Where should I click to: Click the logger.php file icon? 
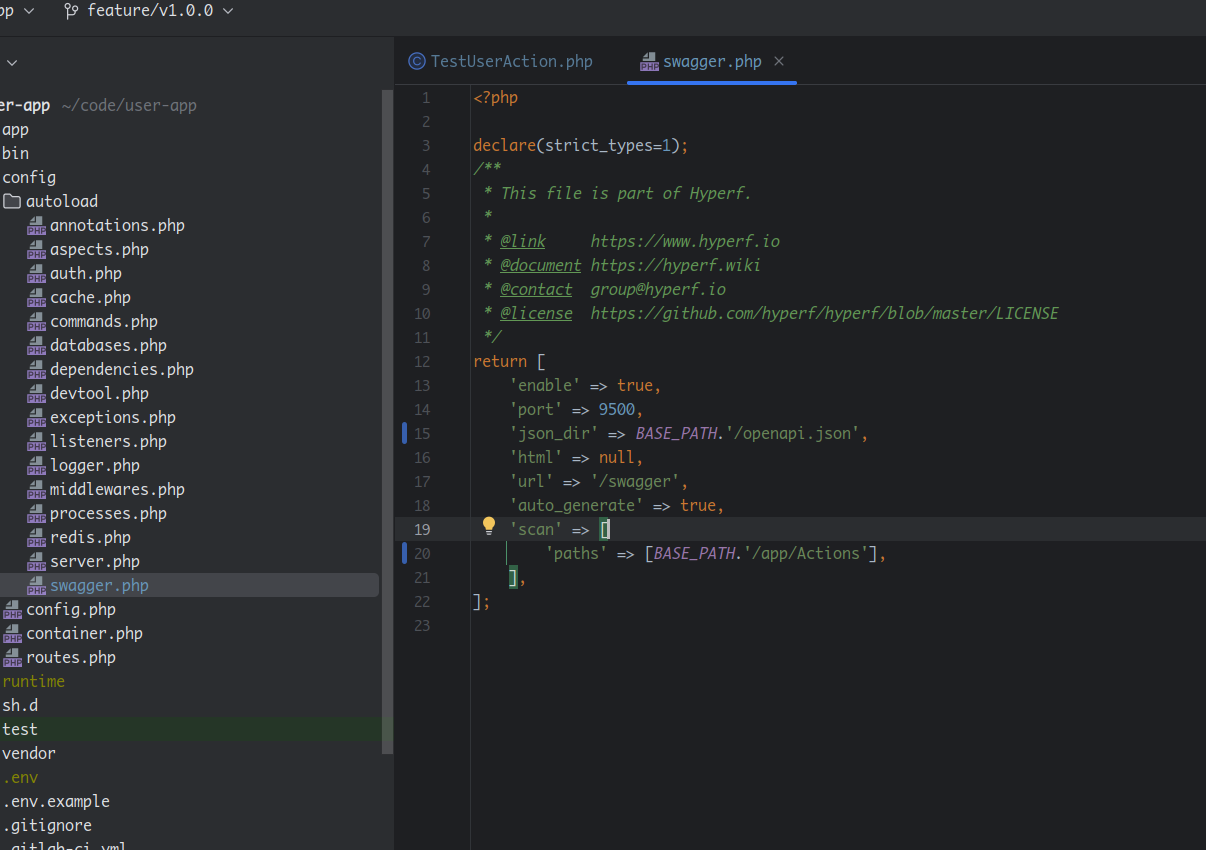click(37, 466)
